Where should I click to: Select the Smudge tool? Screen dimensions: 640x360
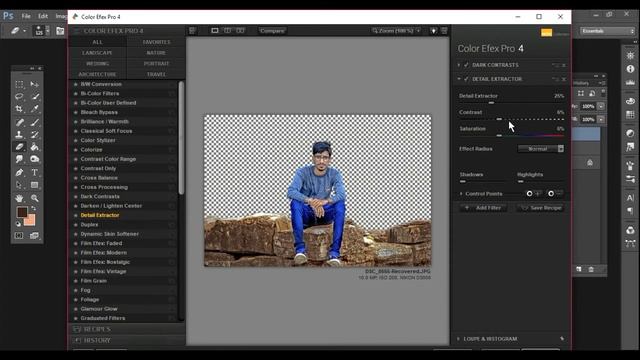(19, 159)
